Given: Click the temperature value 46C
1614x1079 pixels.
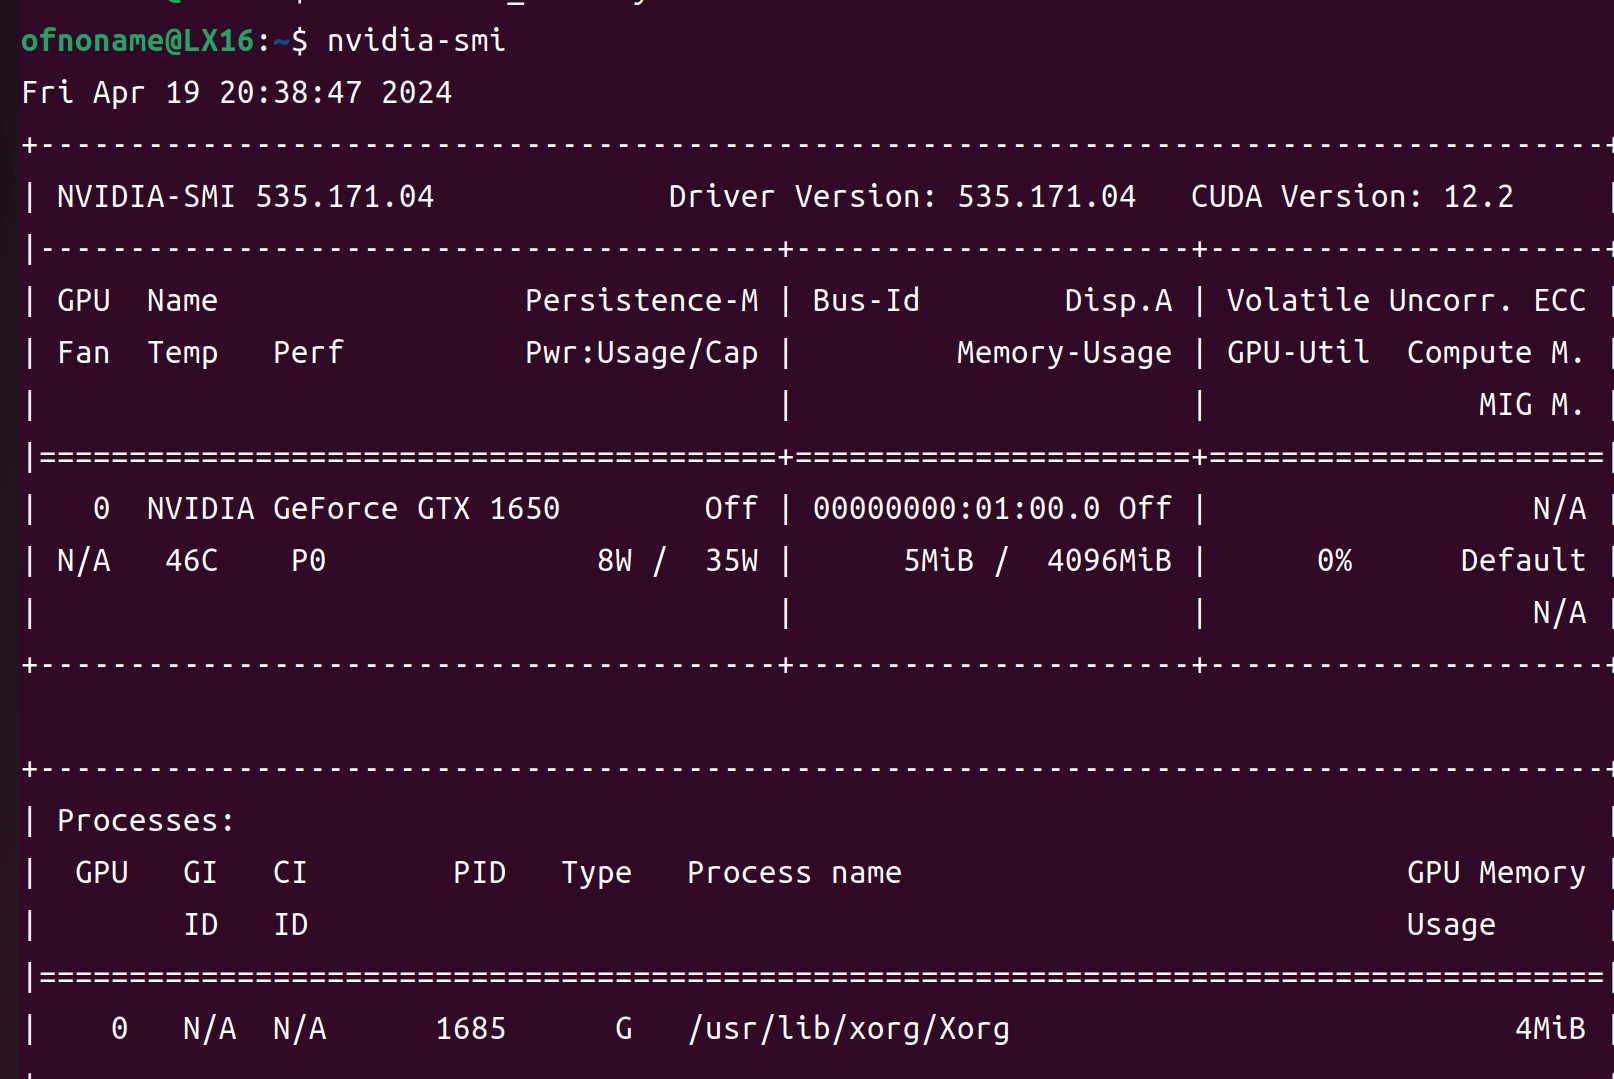Looking at the screenshot, I should [191, 561].
